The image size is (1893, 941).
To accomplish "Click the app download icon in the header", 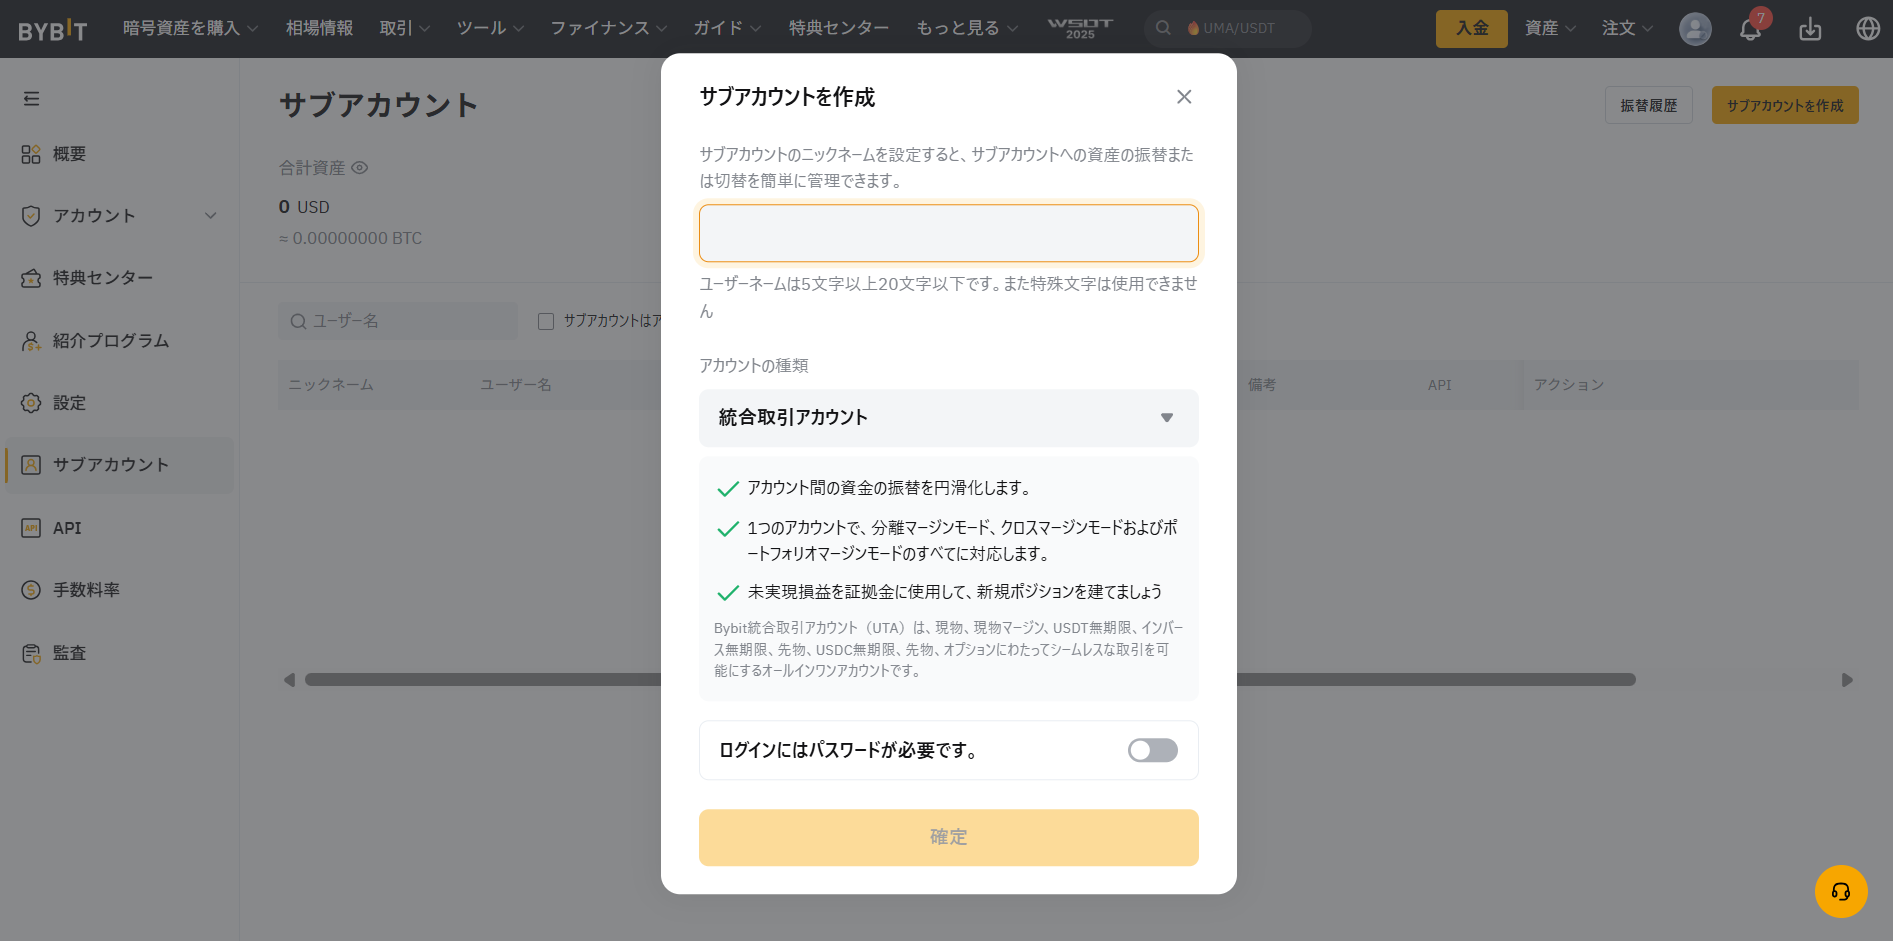I will coord(1809,29).
